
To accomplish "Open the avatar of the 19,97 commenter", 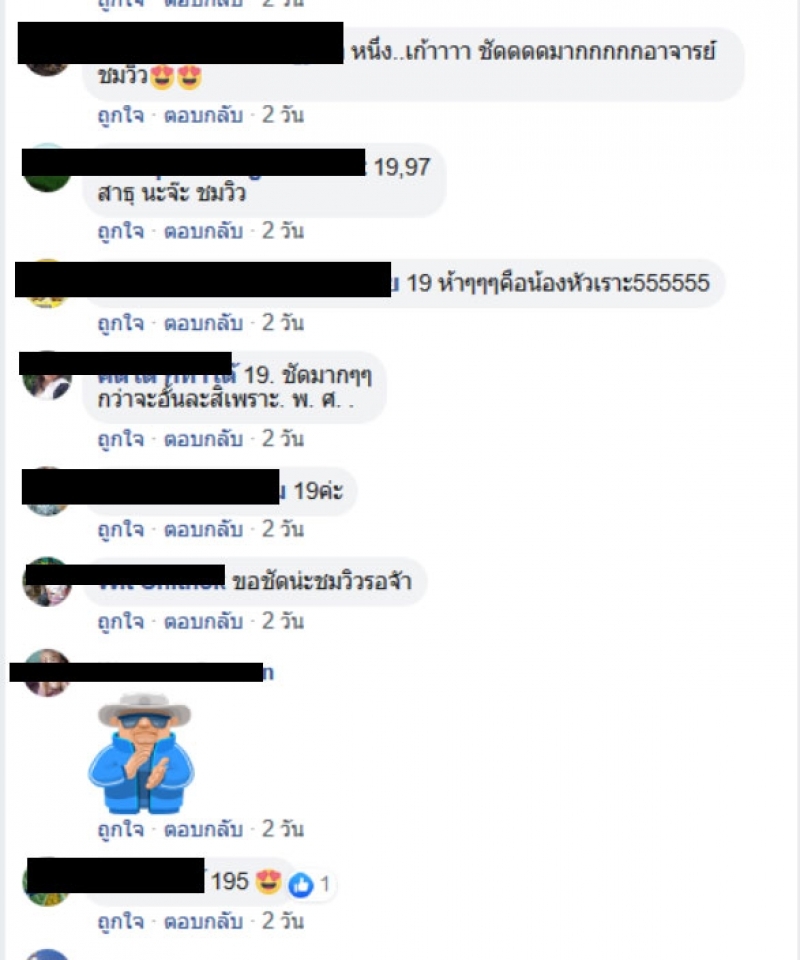I will pyautogui.click(x=47, y=168).
